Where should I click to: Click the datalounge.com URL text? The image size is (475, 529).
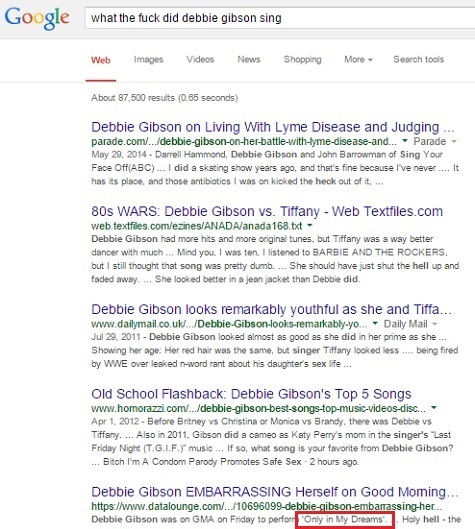(267, 506)
